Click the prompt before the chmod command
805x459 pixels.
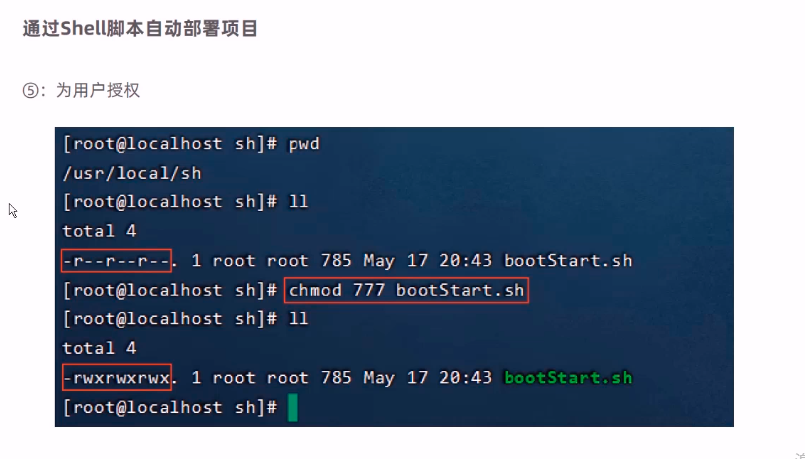point(170,291)
